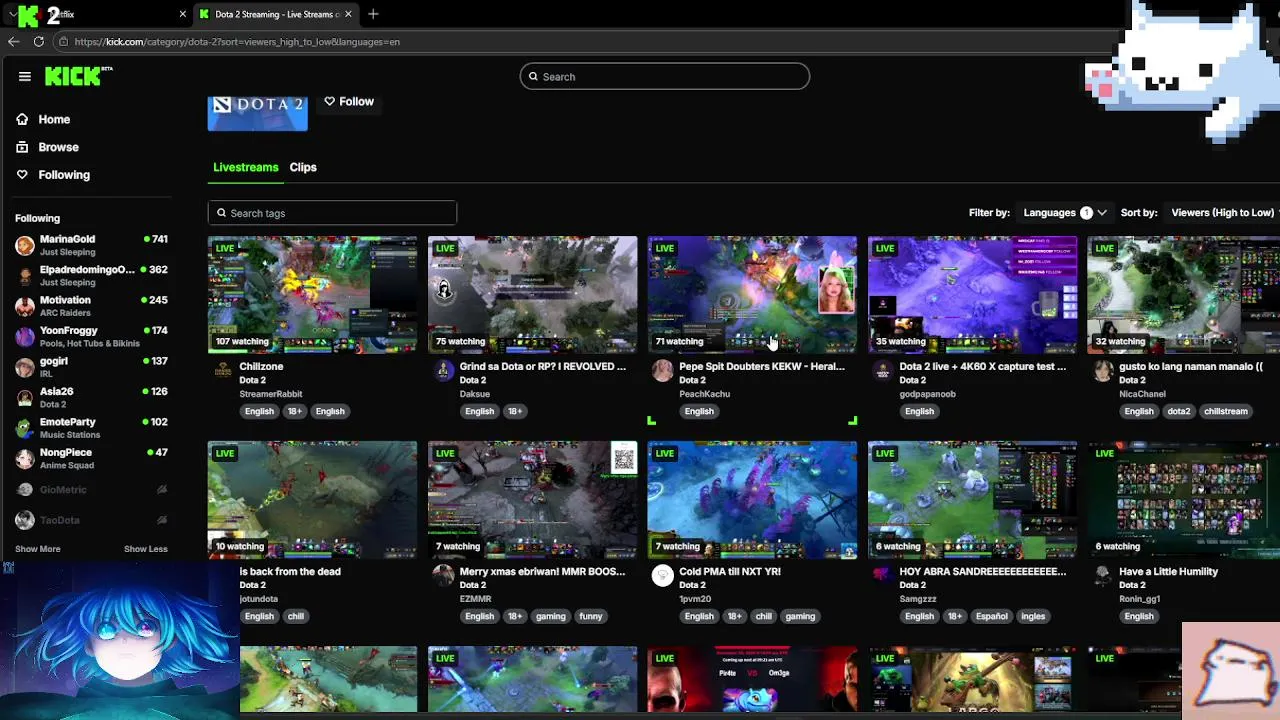Click the funny tag on EZMMR stream
Image resolution: width=1280 pixels, height=720 pixels.
click(x=591, y=616)
